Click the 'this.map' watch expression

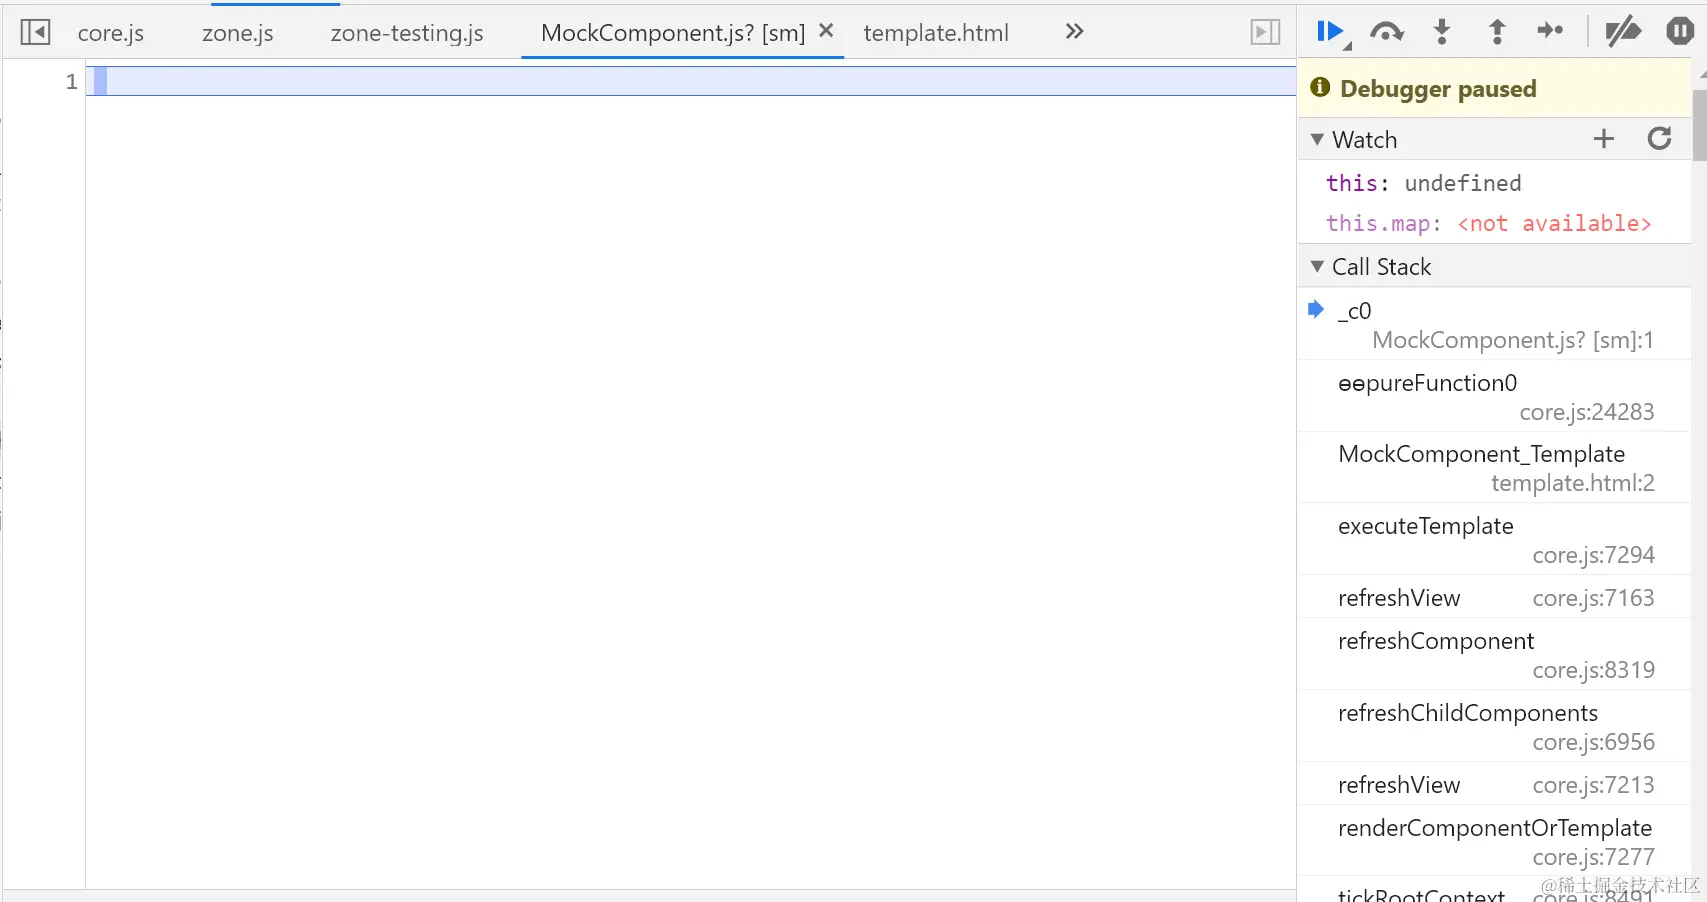pos(1488,223)
